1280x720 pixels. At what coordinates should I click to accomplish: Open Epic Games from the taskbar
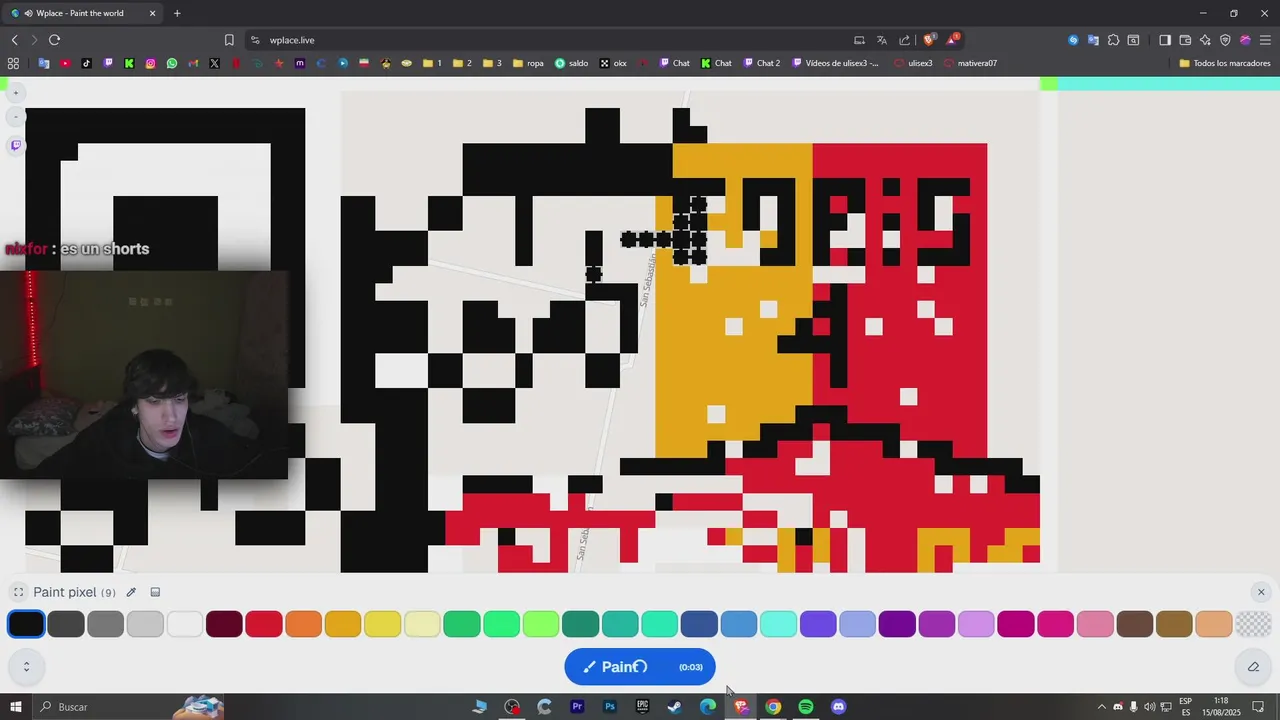click(642, 707)
